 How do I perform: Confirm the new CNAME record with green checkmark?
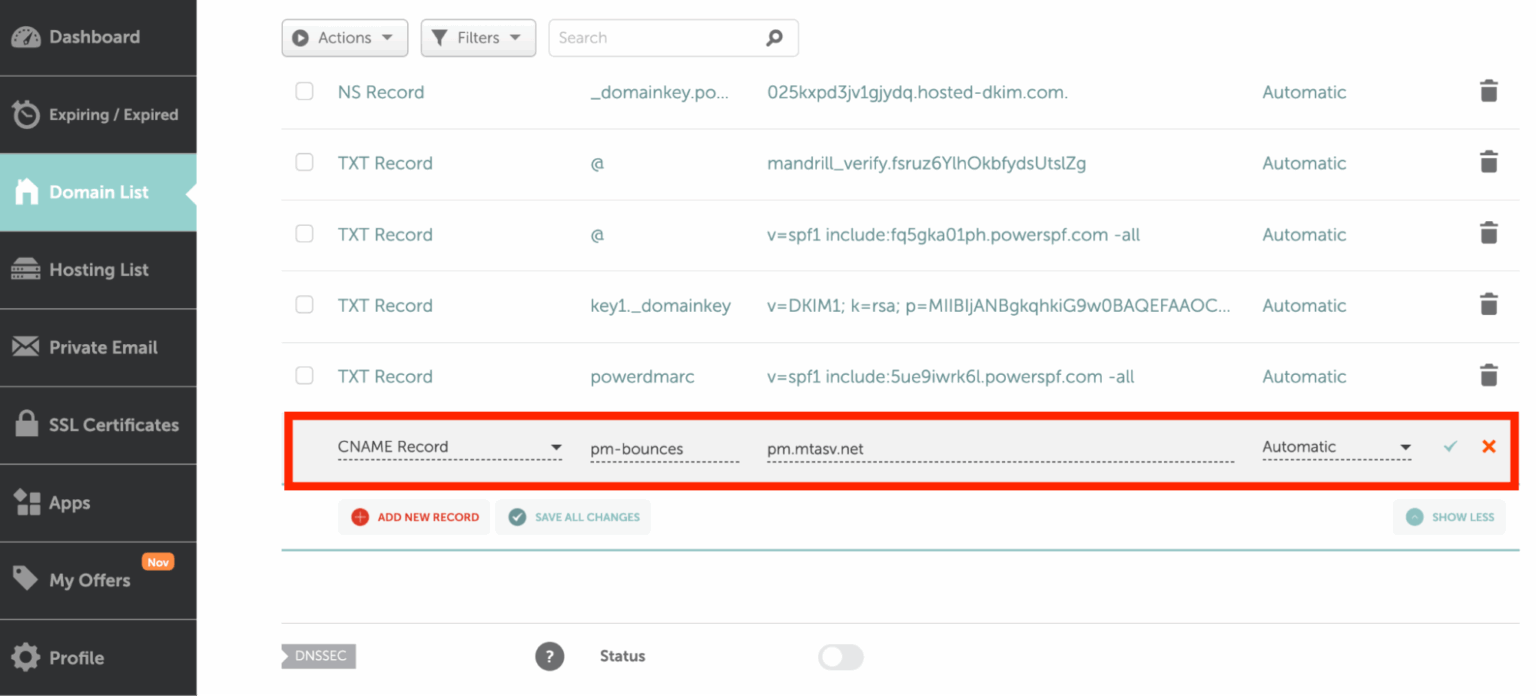(1450, 447)
